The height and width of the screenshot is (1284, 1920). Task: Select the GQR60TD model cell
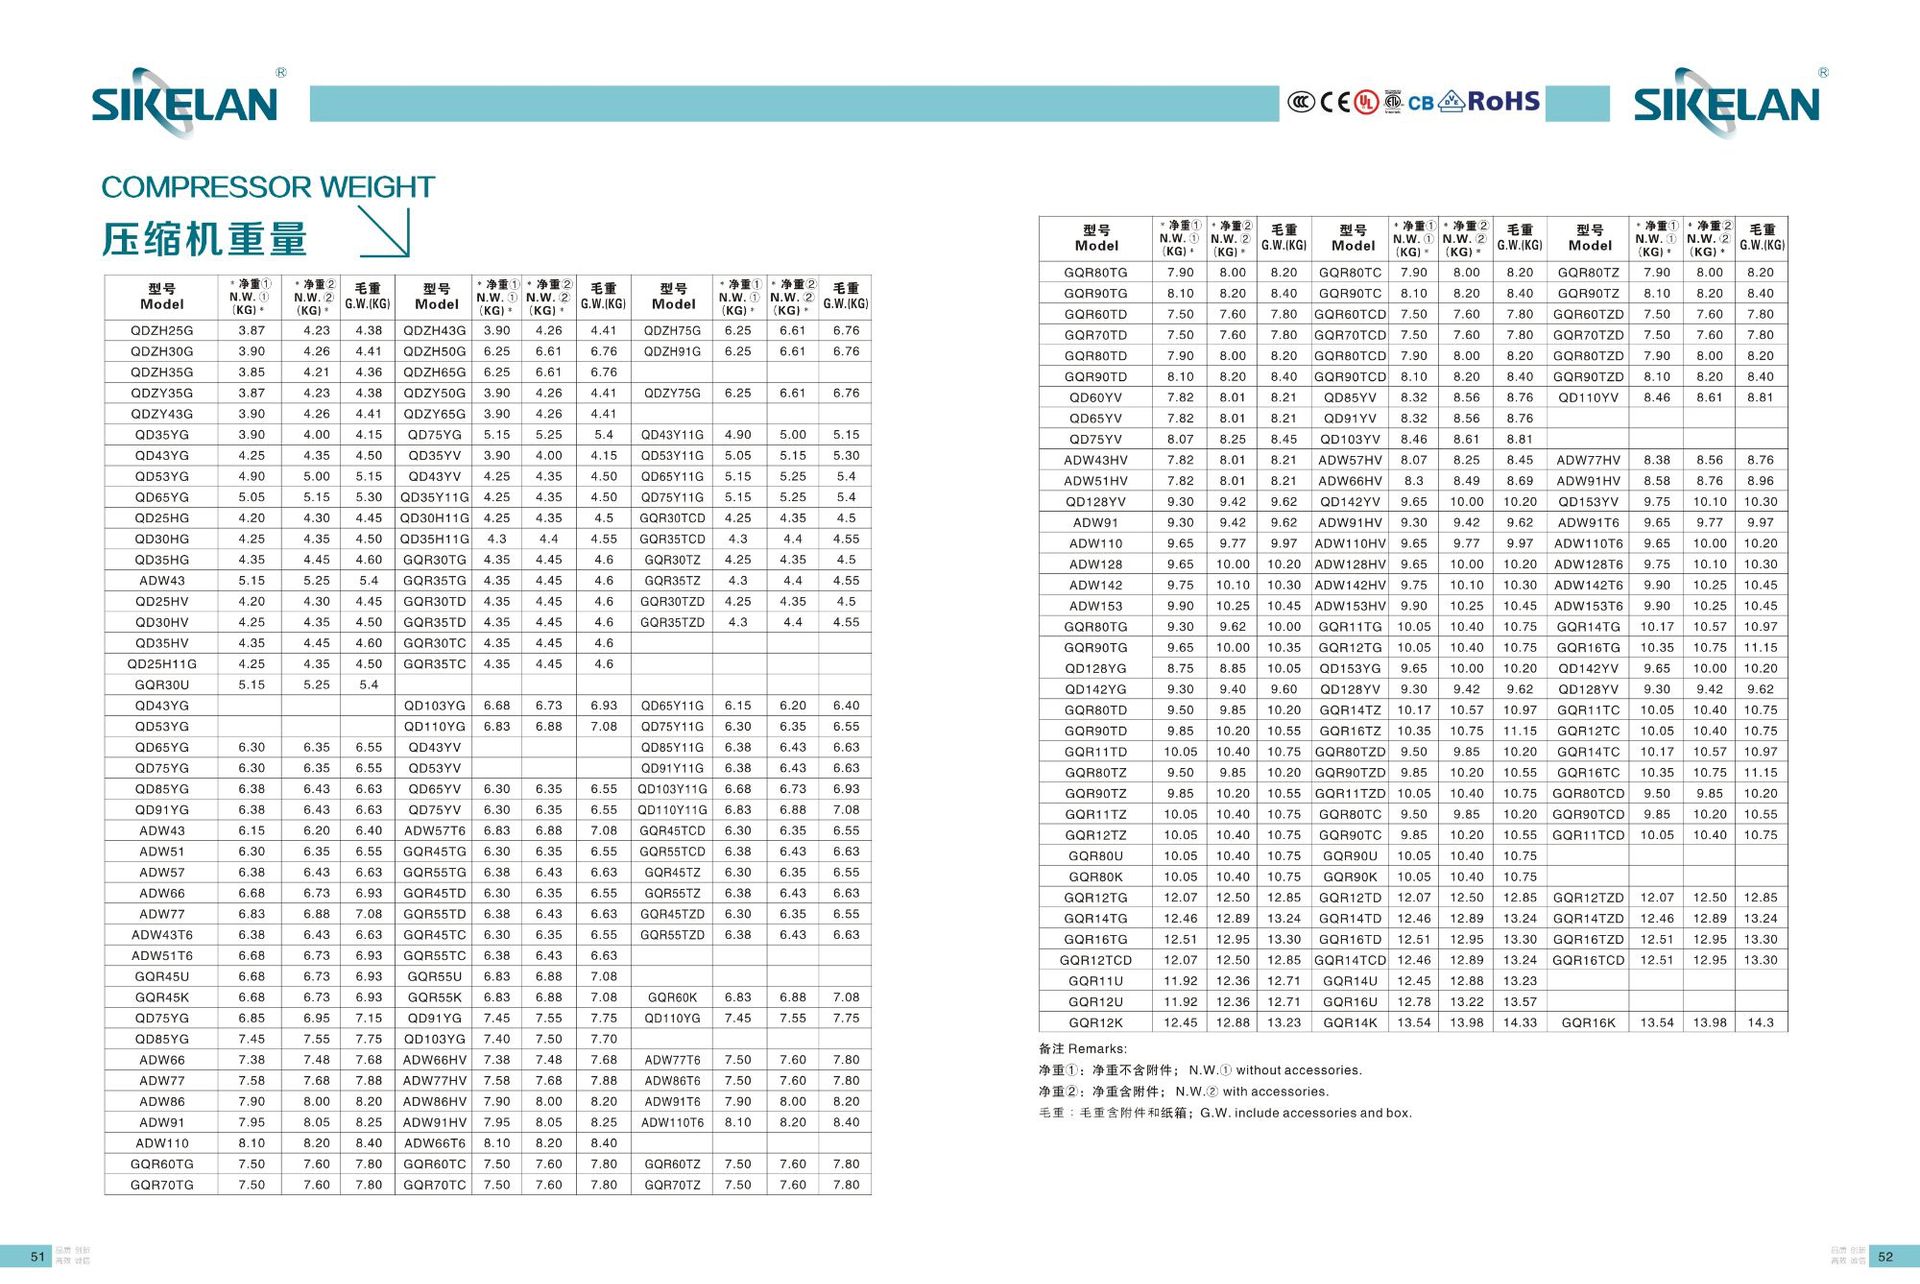pyautogui.click(x=1095, y=314)
